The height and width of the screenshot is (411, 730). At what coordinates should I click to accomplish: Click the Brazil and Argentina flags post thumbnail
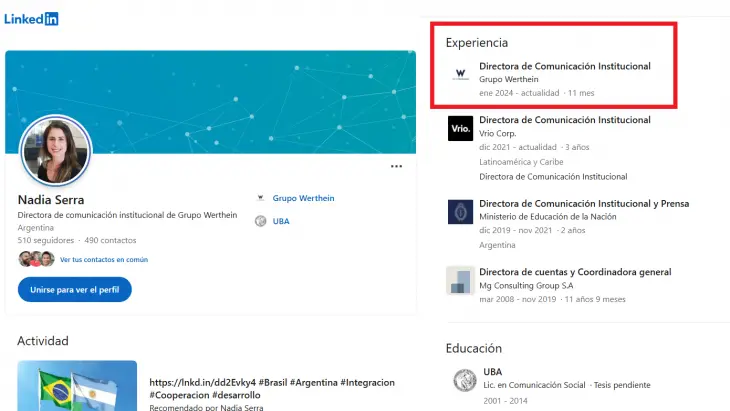77,385
